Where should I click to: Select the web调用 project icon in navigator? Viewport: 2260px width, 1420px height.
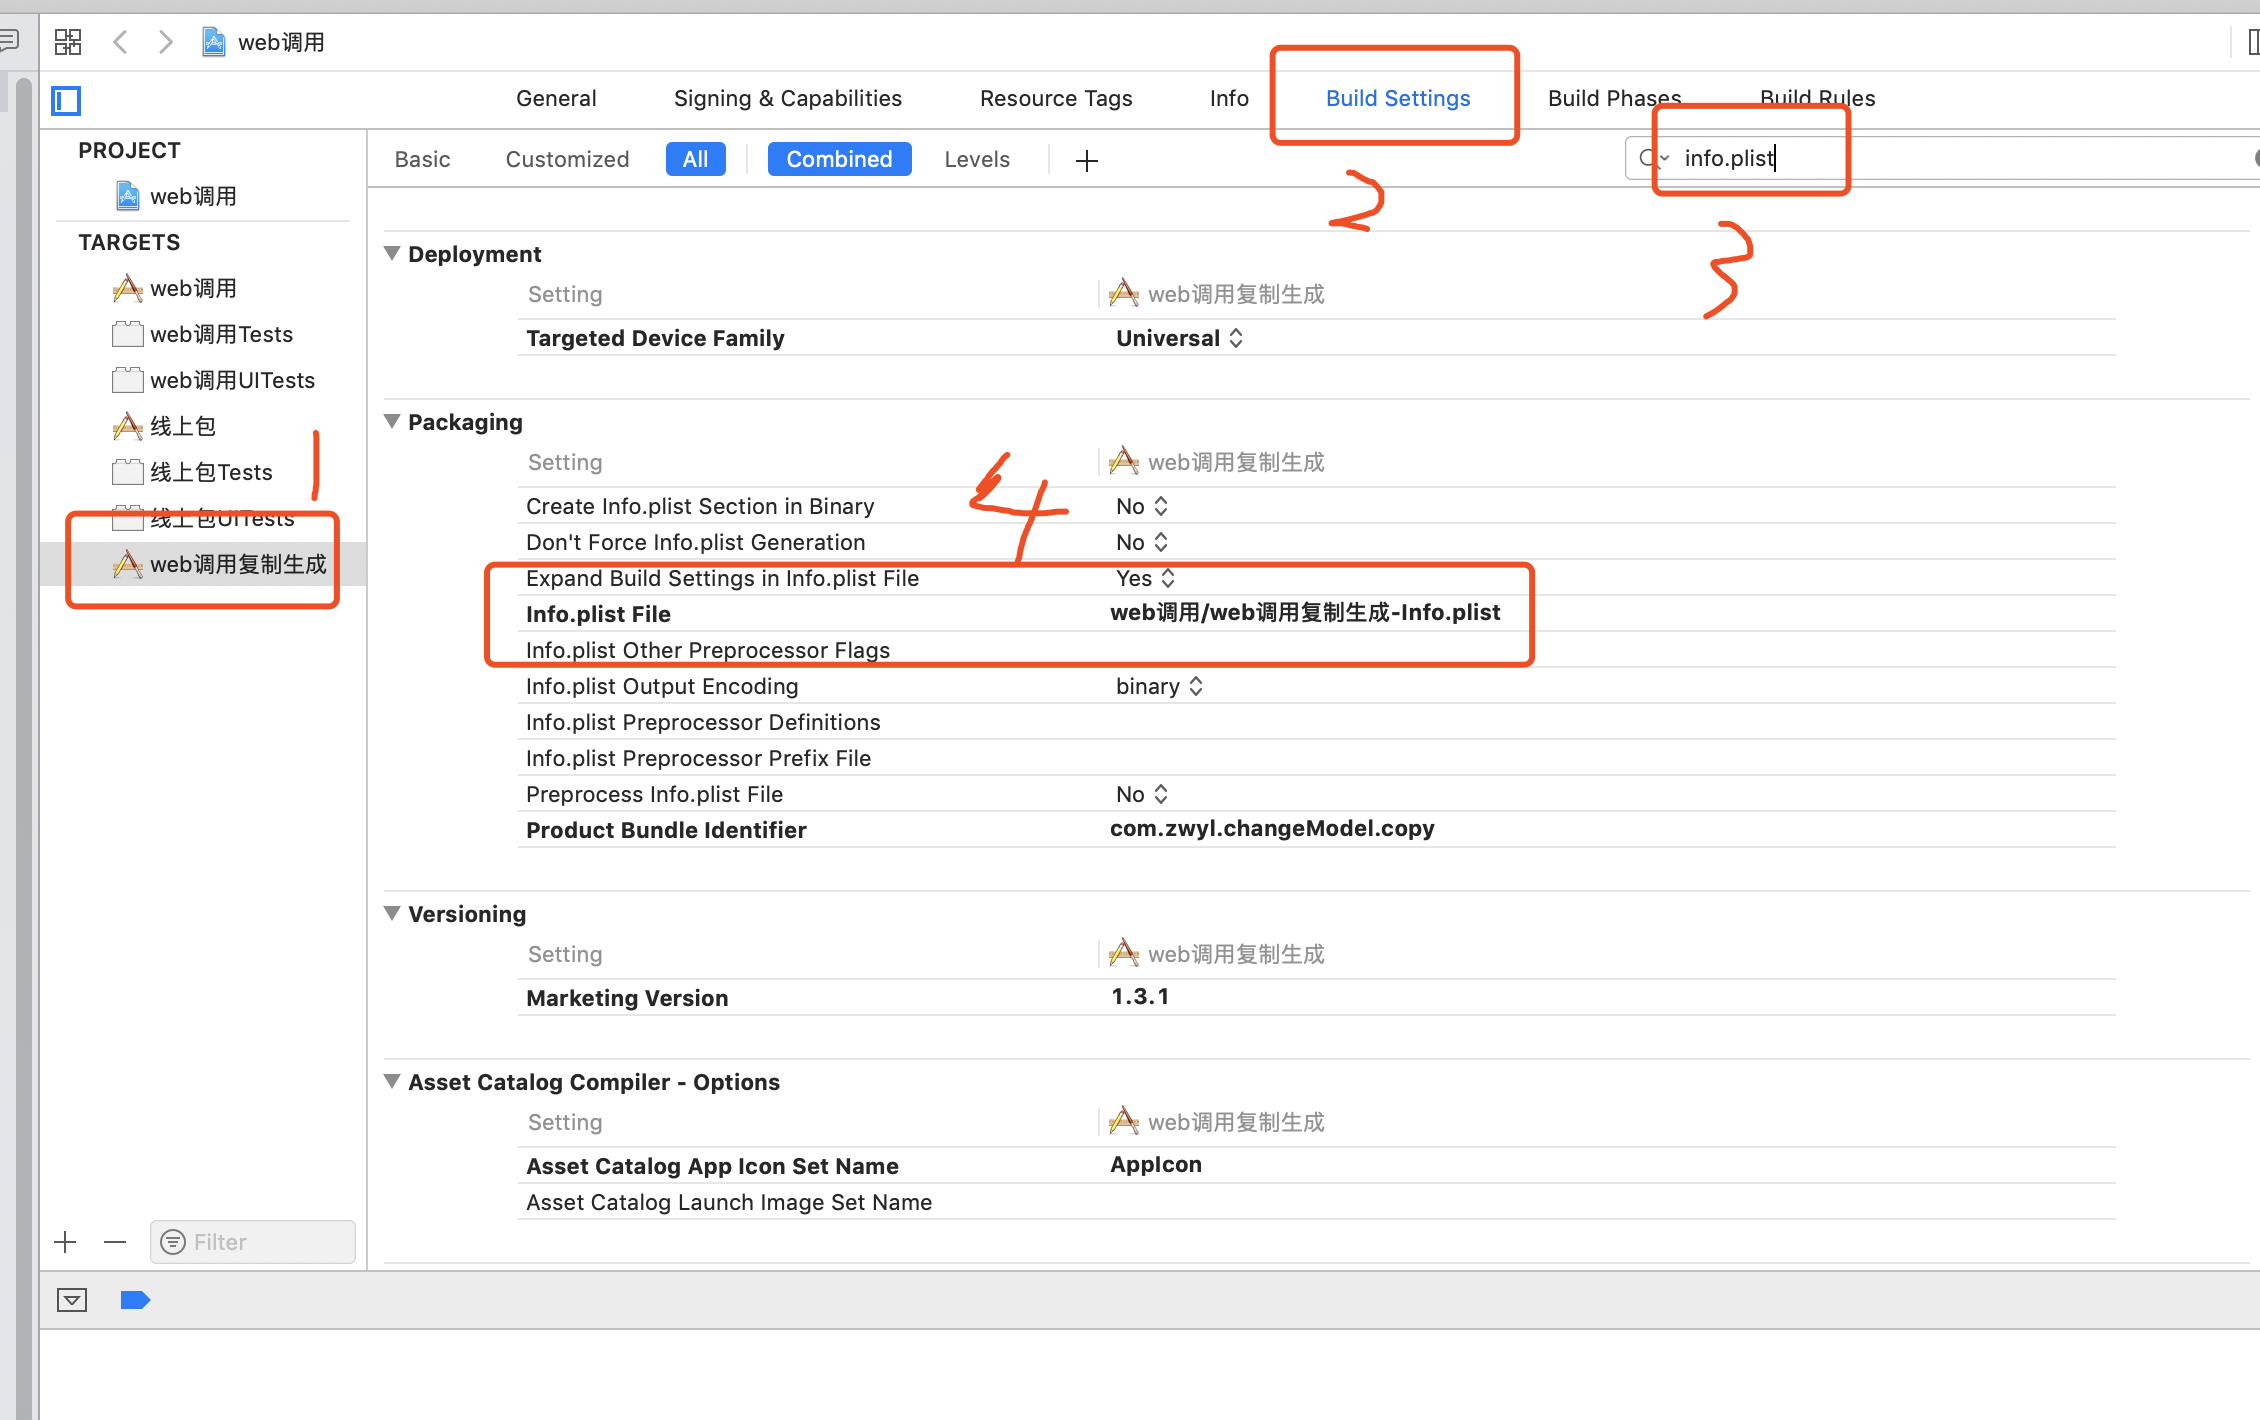pos(127,196)
